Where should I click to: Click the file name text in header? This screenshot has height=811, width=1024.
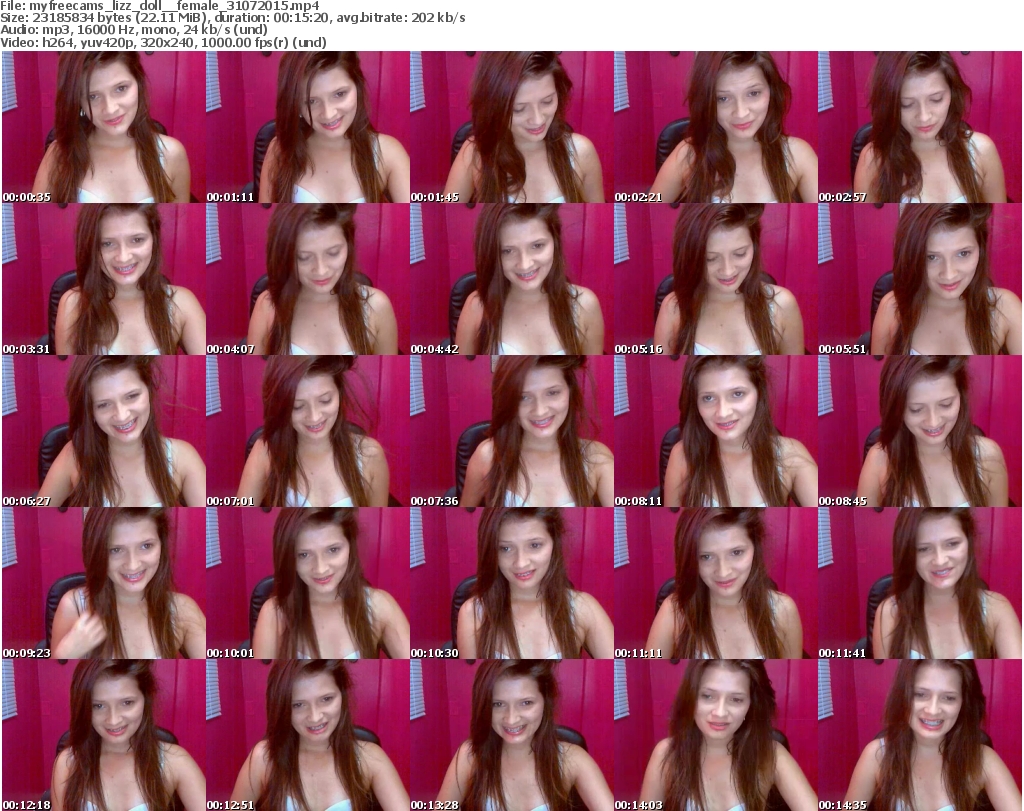tap(160, 6)
